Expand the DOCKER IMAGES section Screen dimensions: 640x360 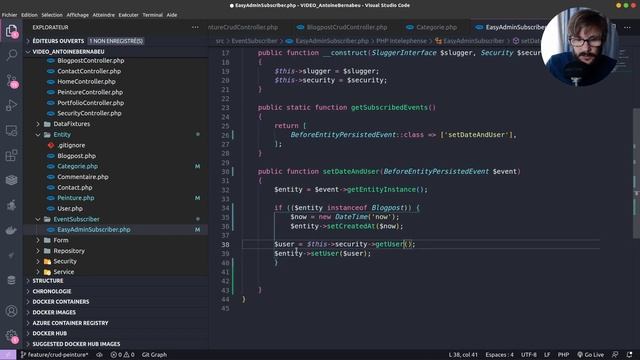click(54, 312)
